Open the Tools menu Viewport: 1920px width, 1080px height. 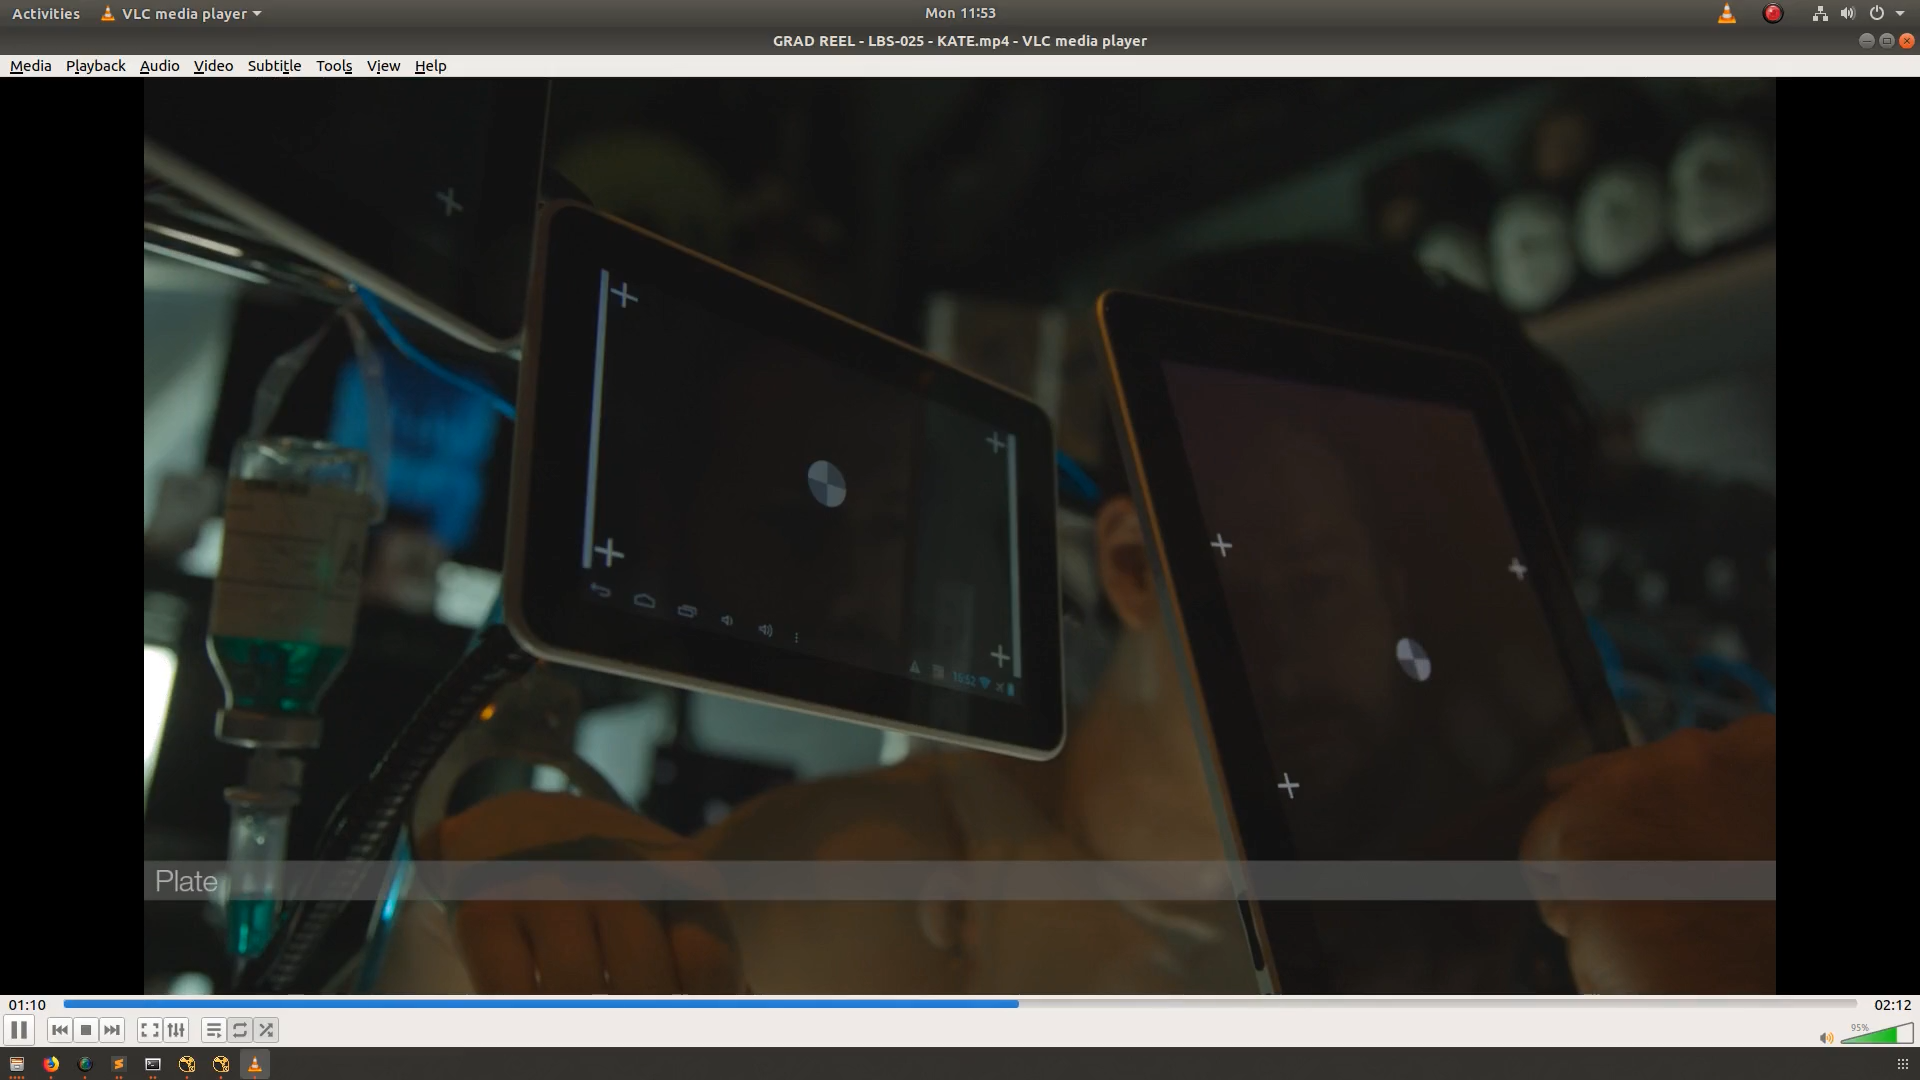coord(334,66)
